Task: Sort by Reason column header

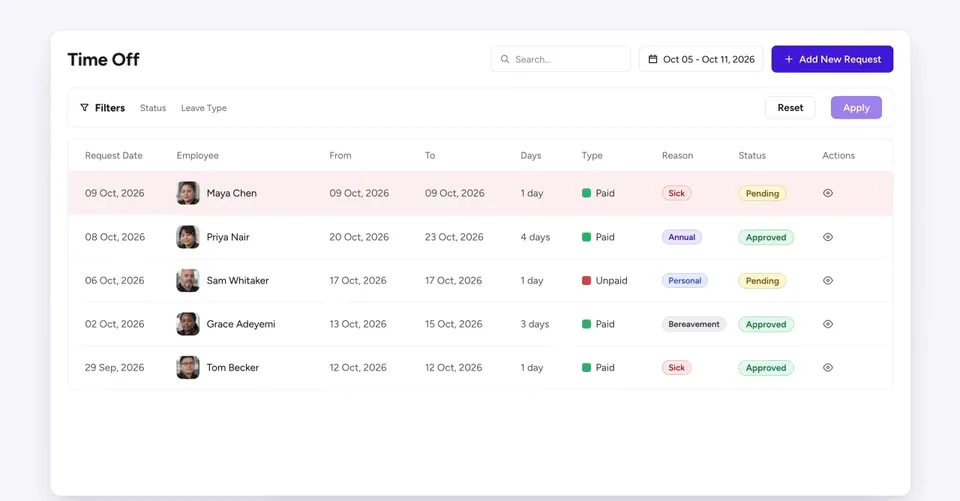Action: click(677, 156)
